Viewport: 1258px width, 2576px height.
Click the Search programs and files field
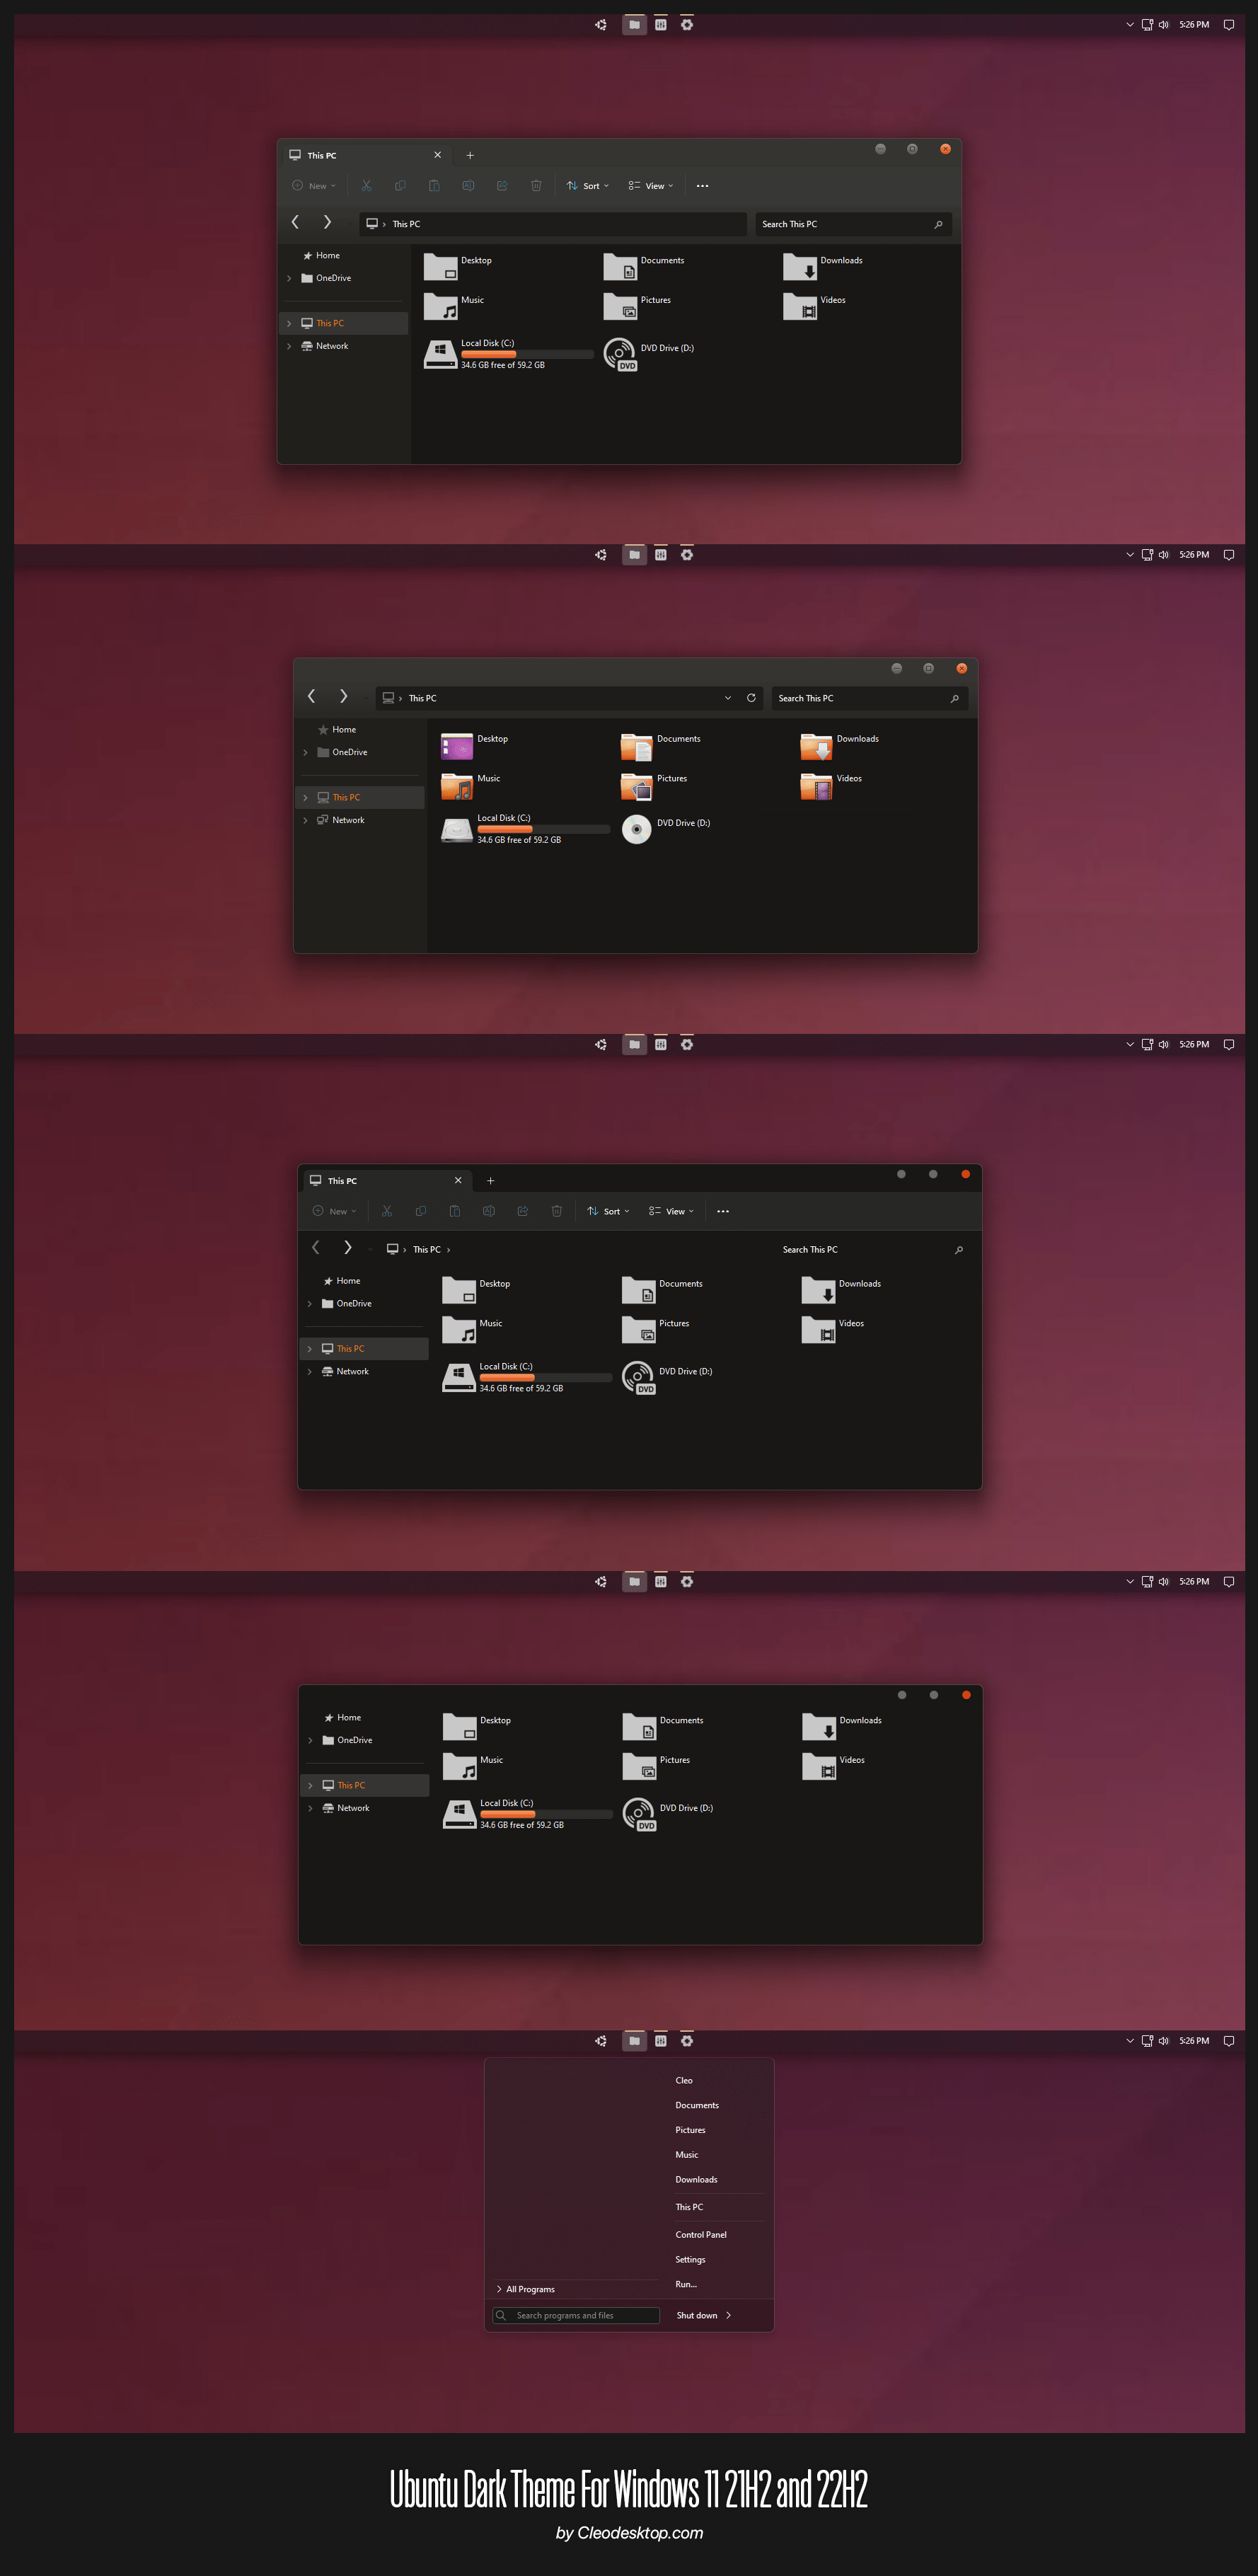tap(585, 2315)
